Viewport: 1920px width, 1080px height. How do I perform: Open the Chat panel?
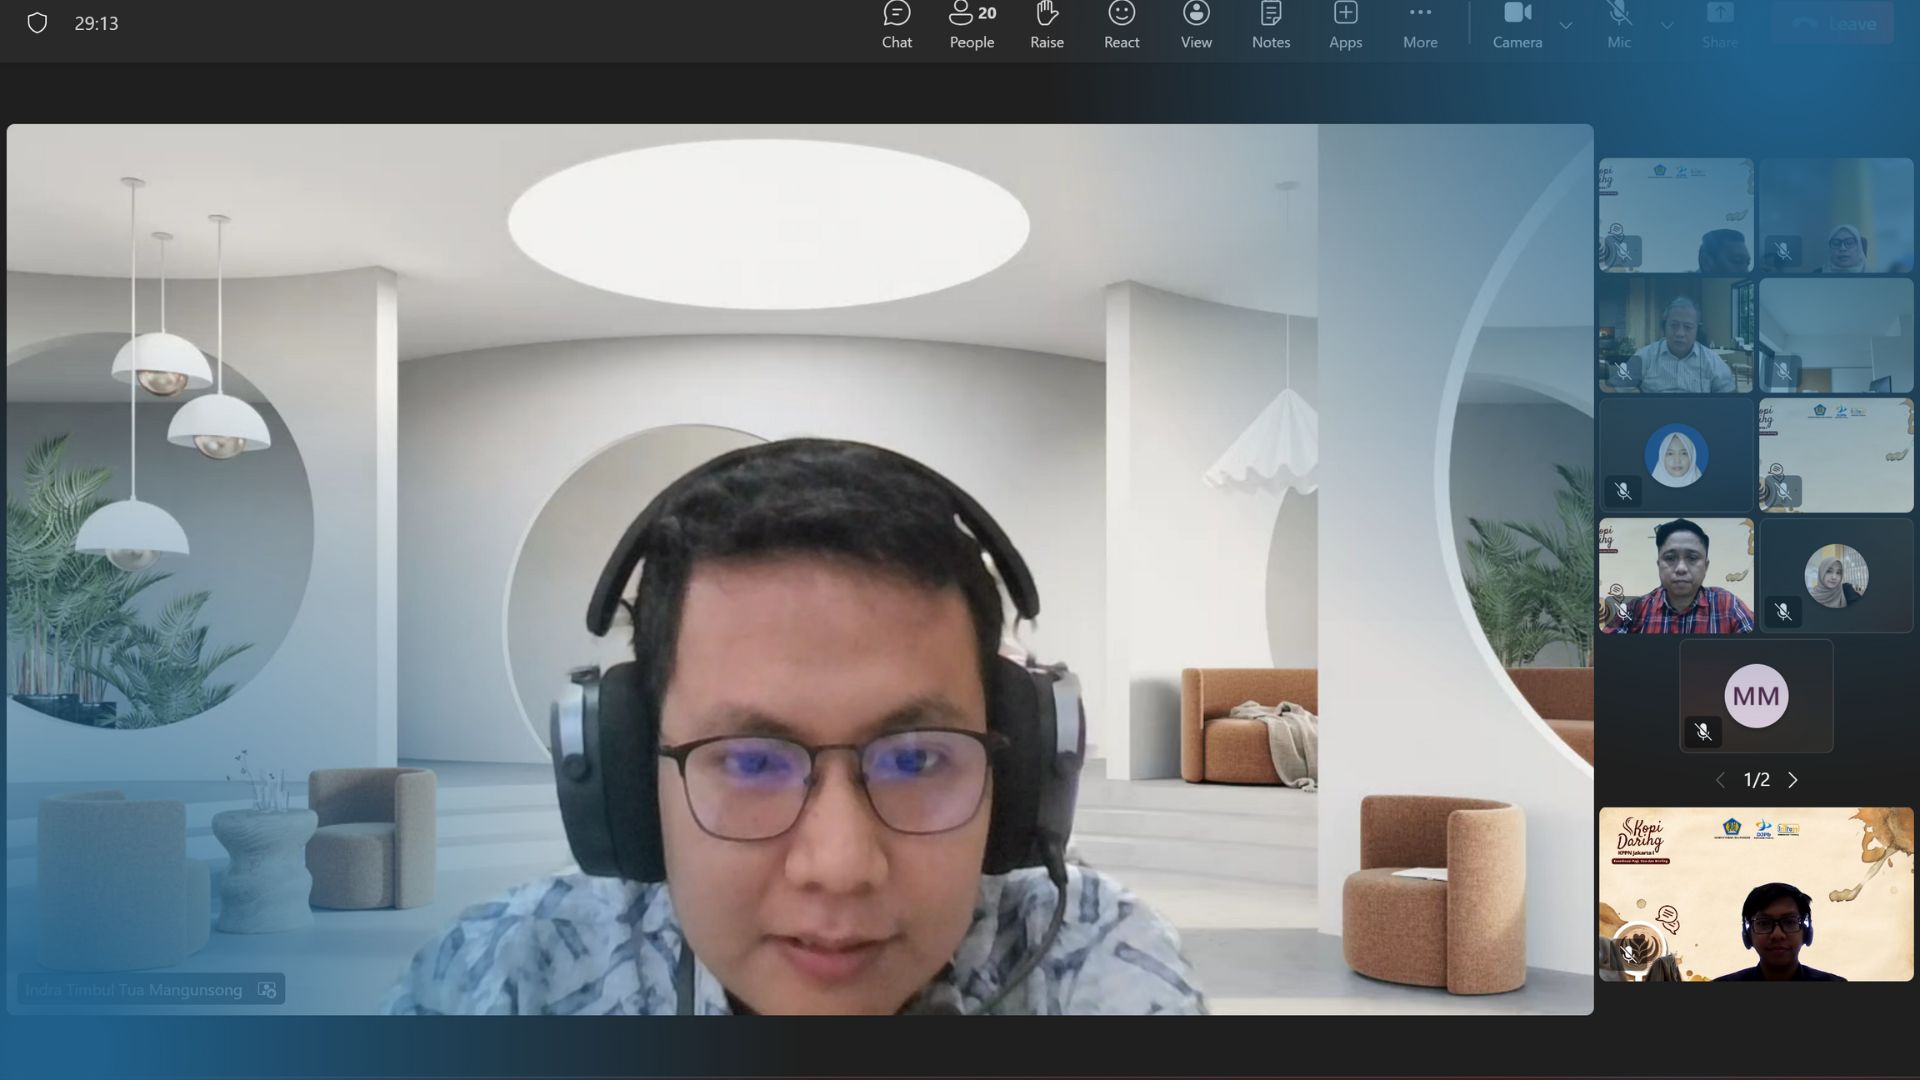pos(896,25)
